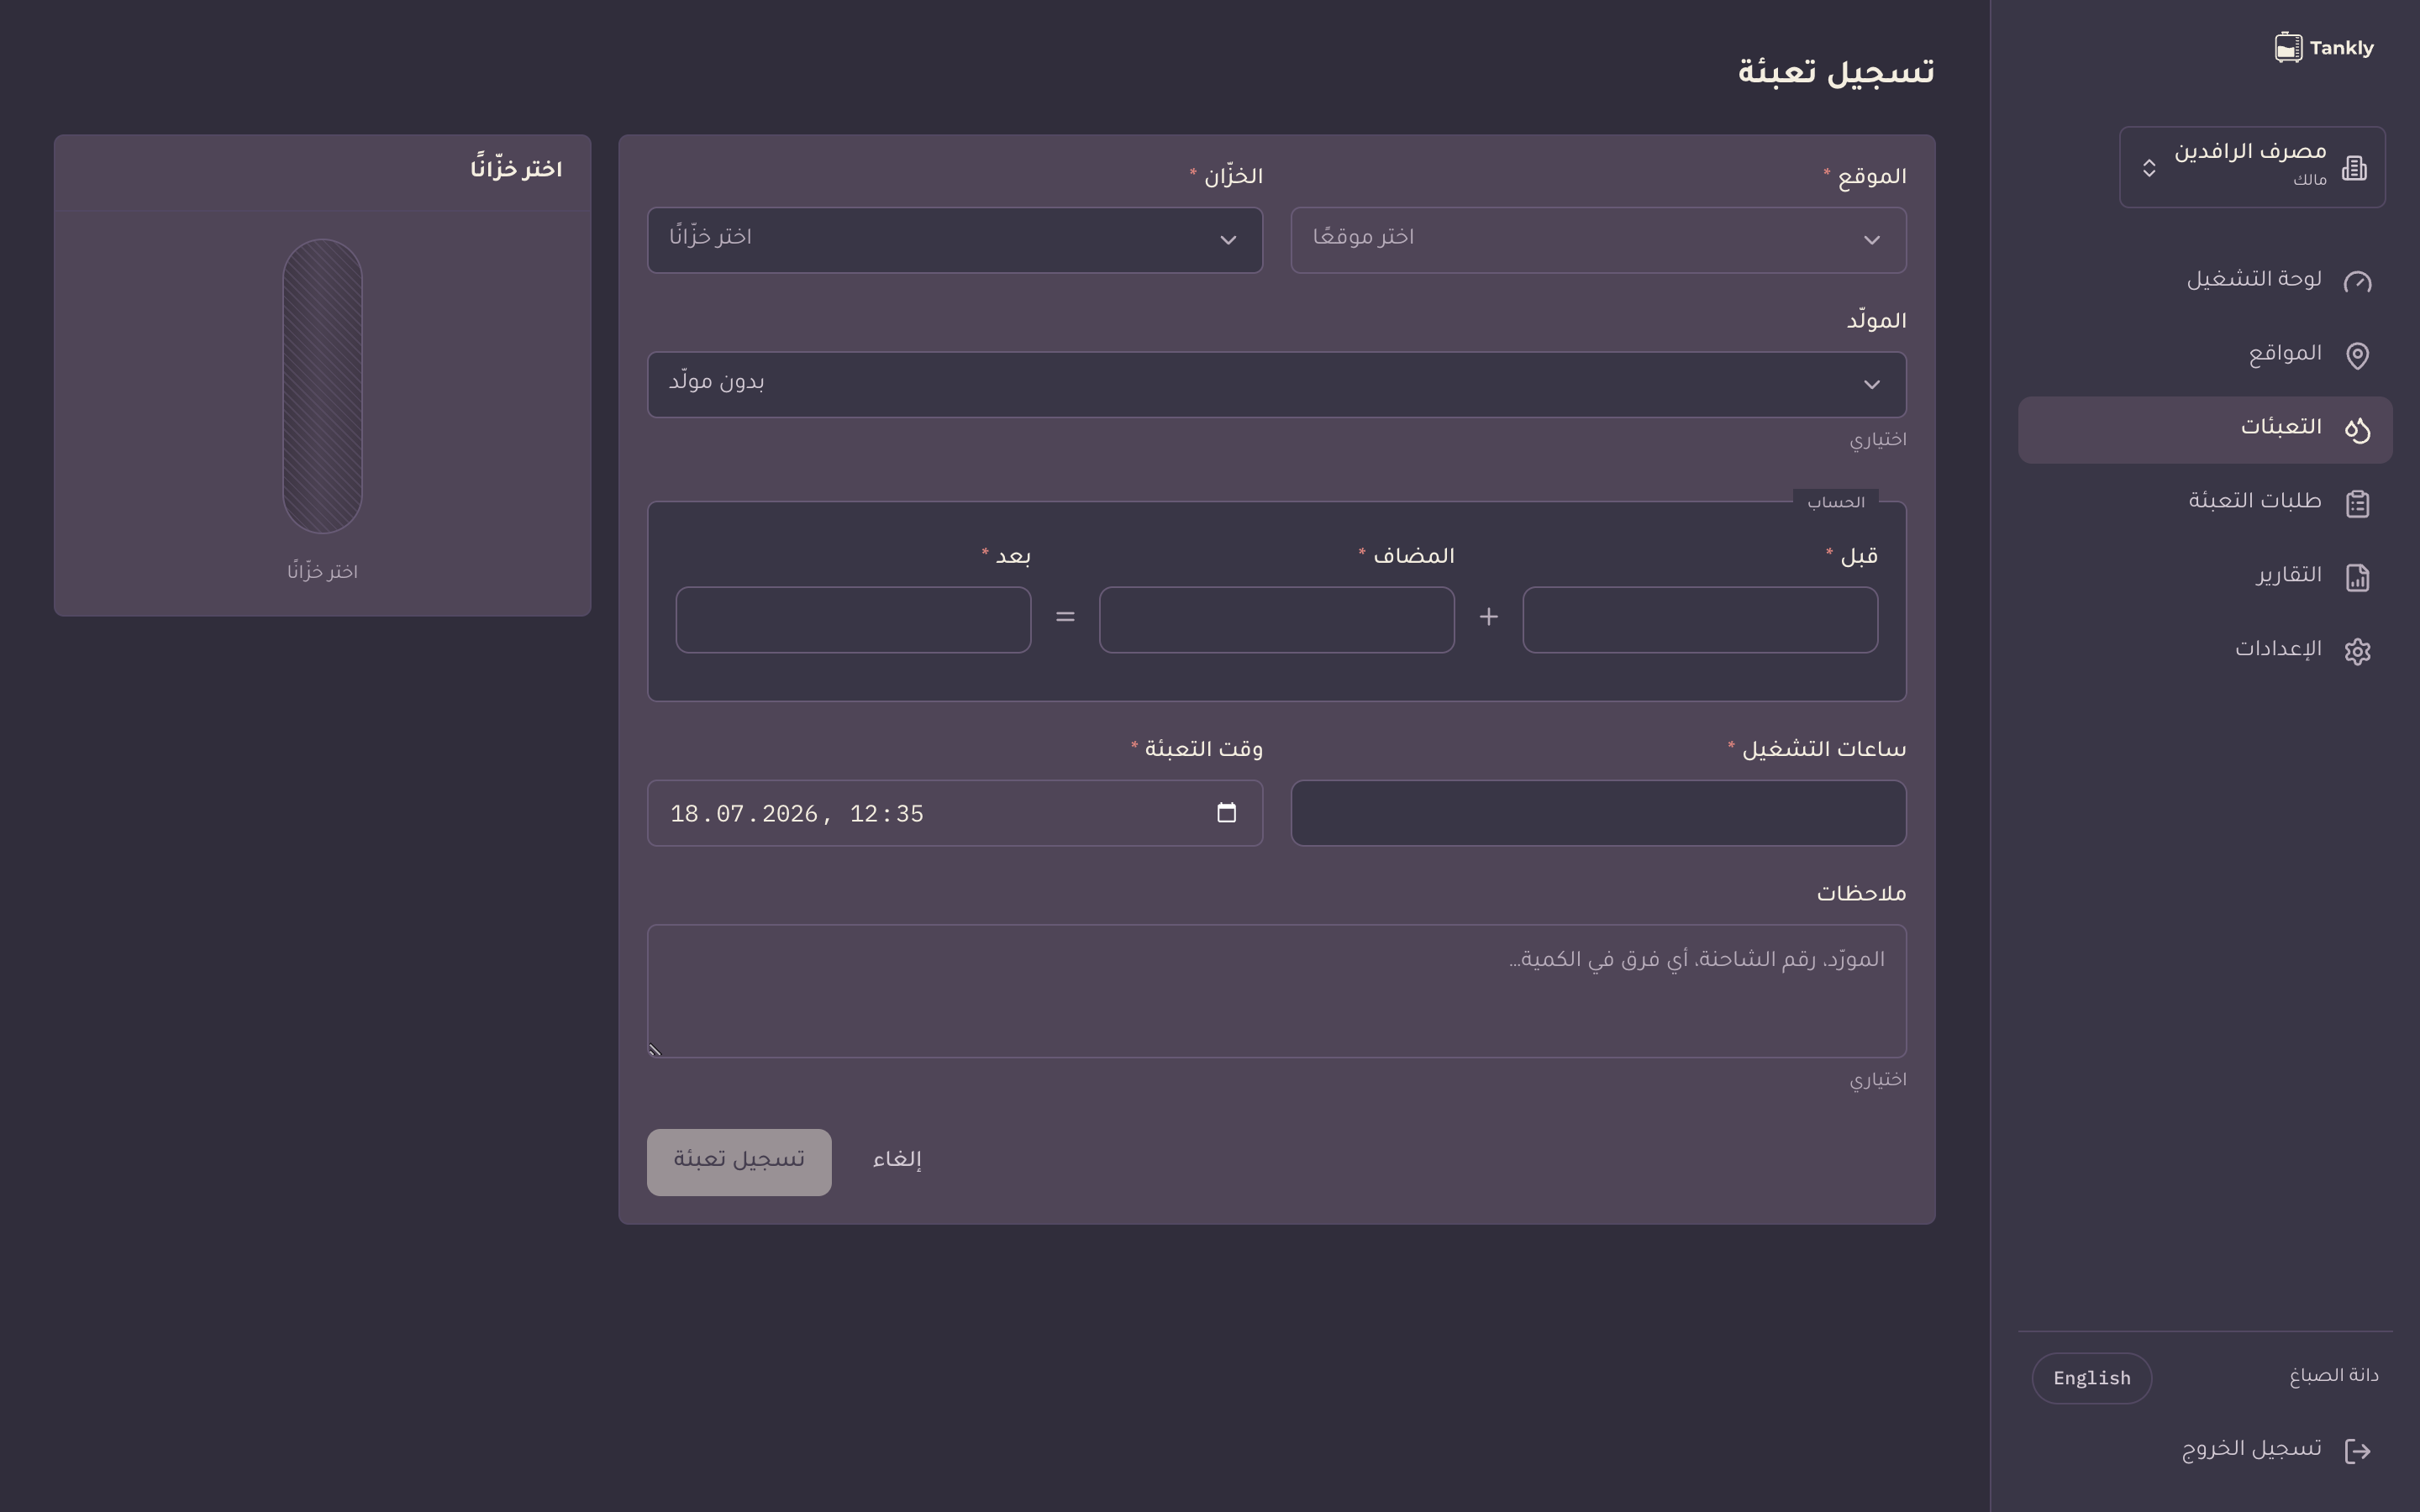
Task: Select التعبئات menu item
Action: coord(2205,429)
